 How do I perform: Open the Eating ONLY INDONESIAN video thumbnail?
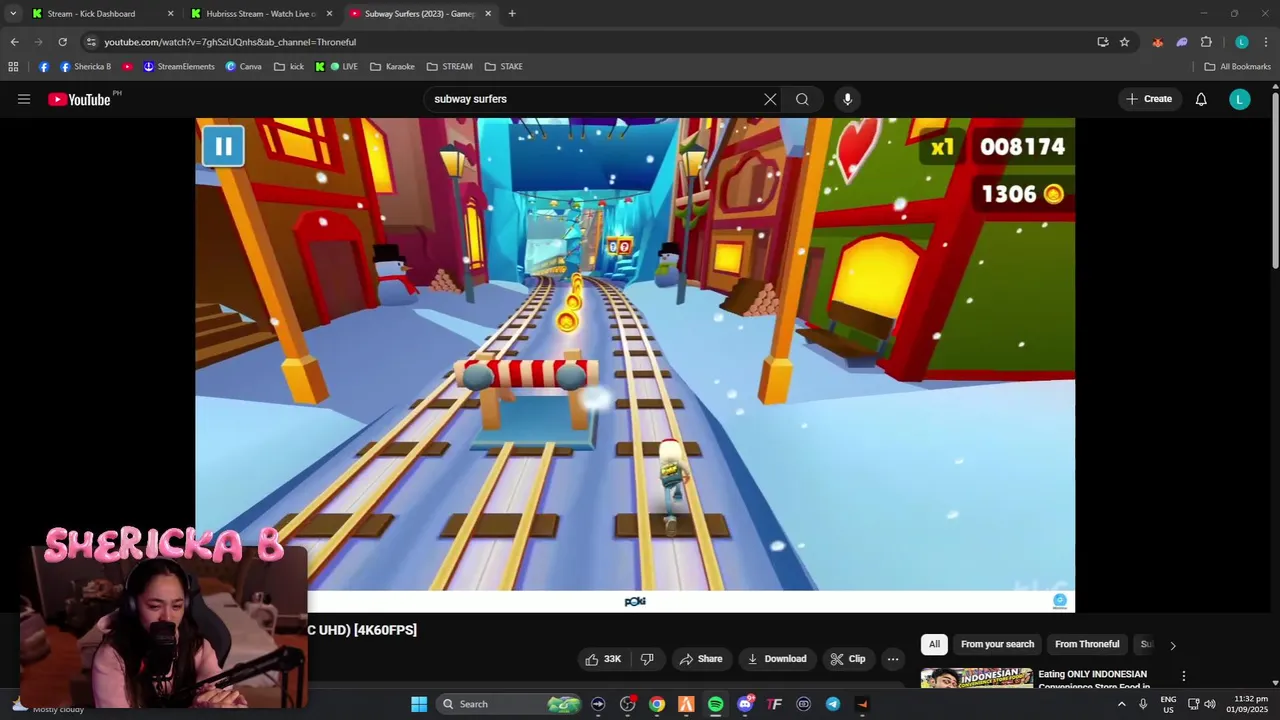click(976, 678)
